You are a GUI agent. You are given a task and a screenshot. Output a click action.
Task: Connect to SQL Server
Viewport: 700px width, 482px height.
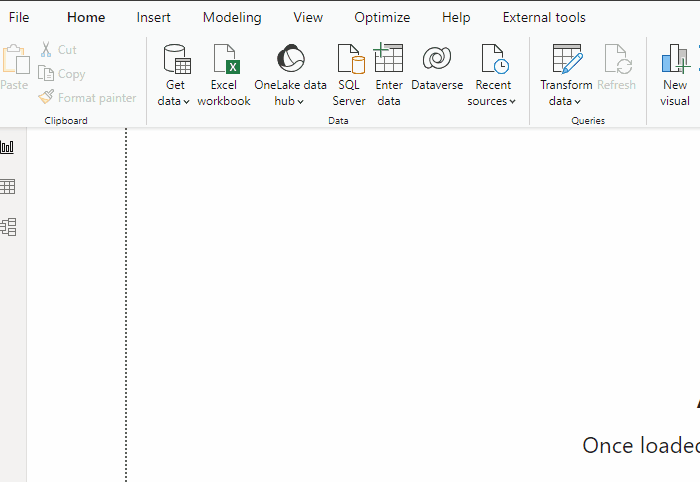click(349, 75)
